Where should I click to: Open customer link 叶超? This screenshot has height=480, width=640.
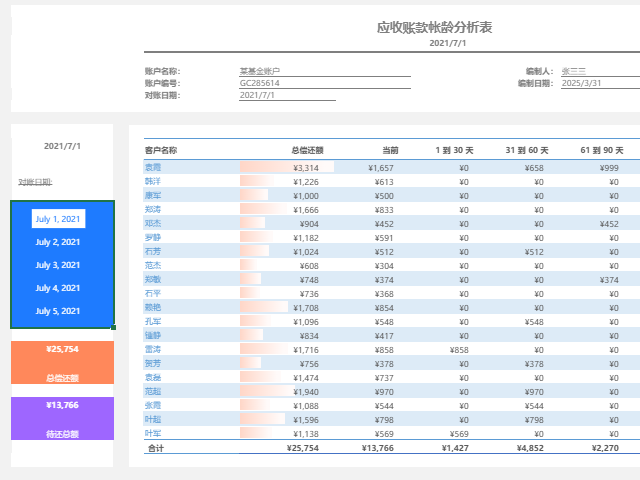tap(153, 419)
